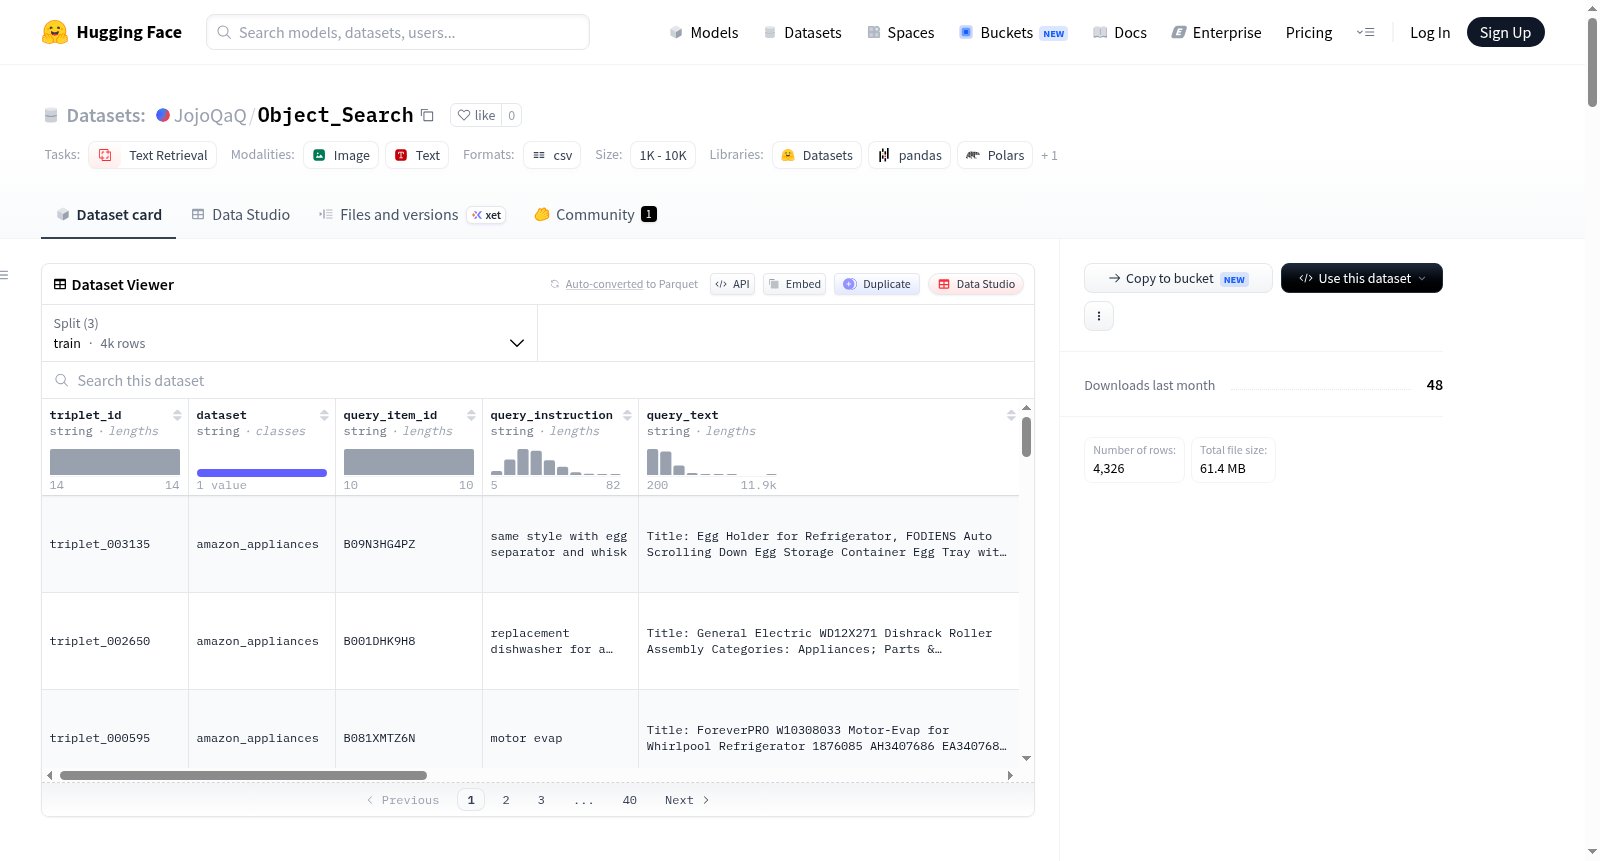1600x861 pixels.
Task: Open the pandas library tag
Action: pos(910,155)
